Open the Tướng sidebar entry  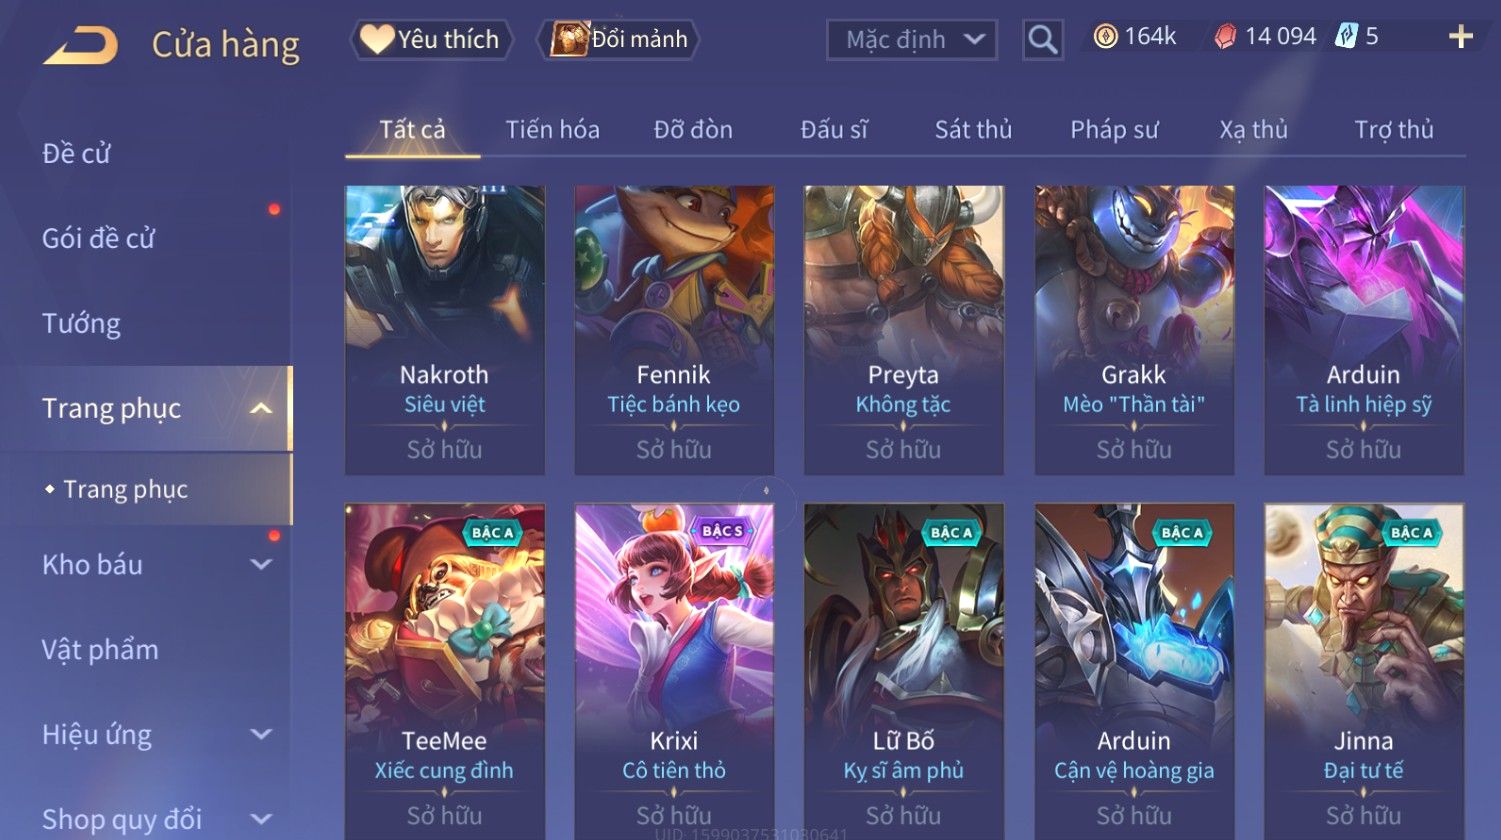point(81,323)
